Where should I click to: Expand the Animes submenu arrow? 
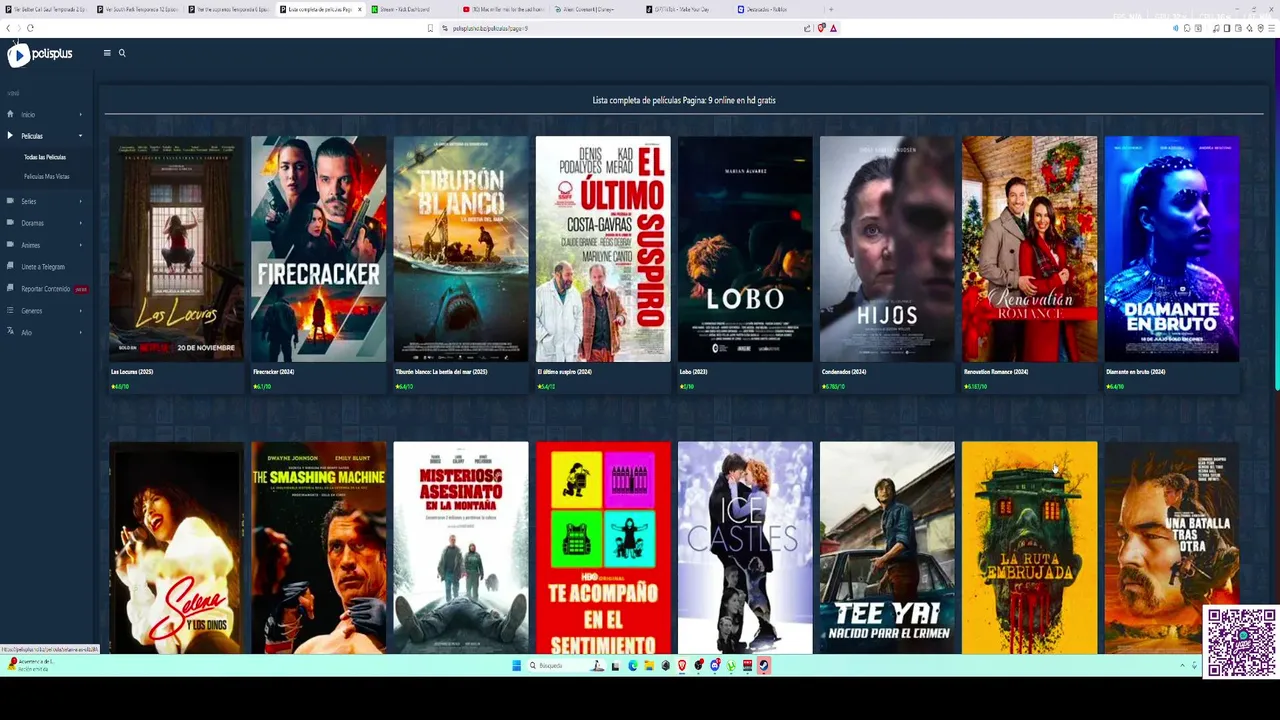(80, 245)
